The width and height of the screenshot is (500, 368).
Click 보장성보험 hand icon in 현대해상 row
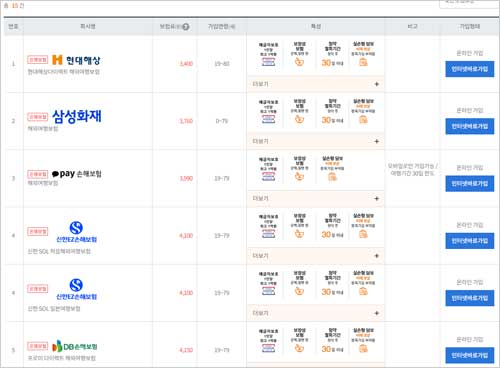(299, 62)
